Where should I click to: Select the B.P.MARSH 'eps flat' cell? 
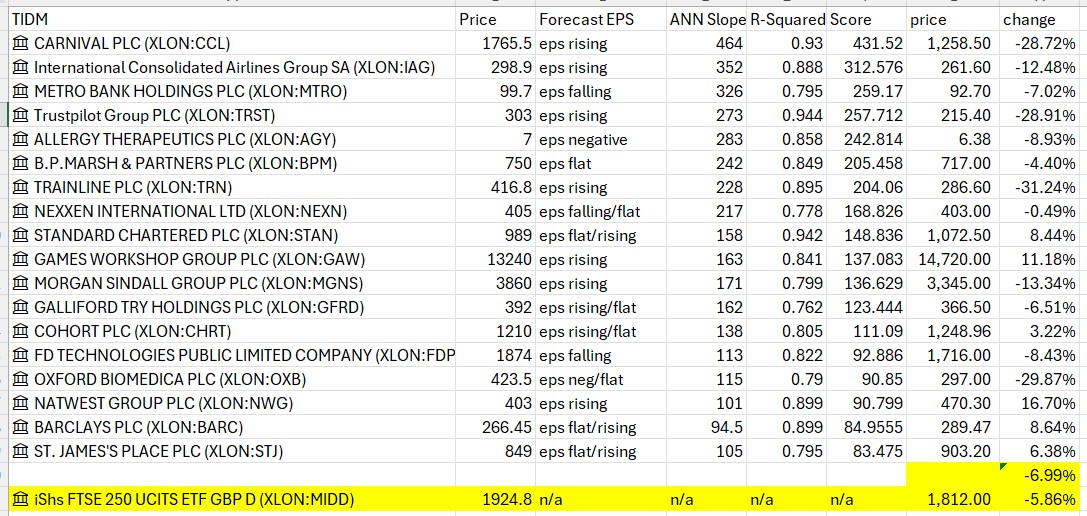point(600,164)
